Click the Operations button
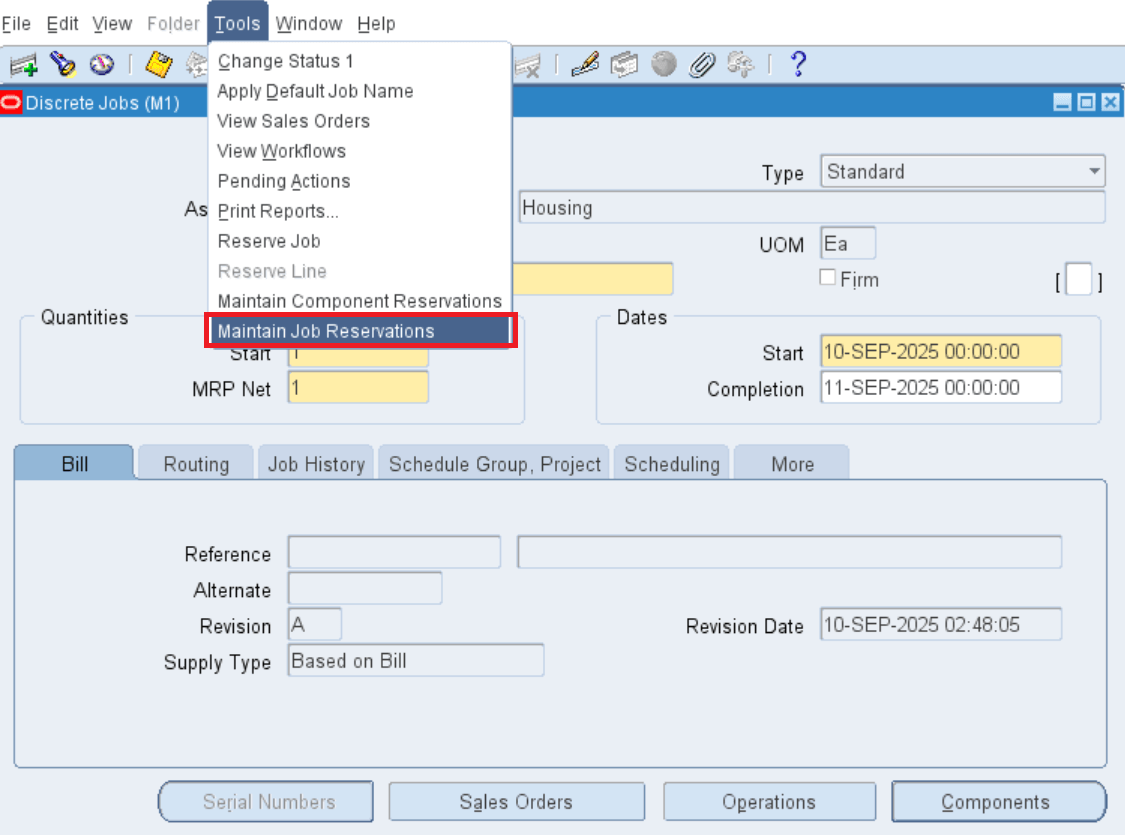1125x835 pixels. click(769, 801)
